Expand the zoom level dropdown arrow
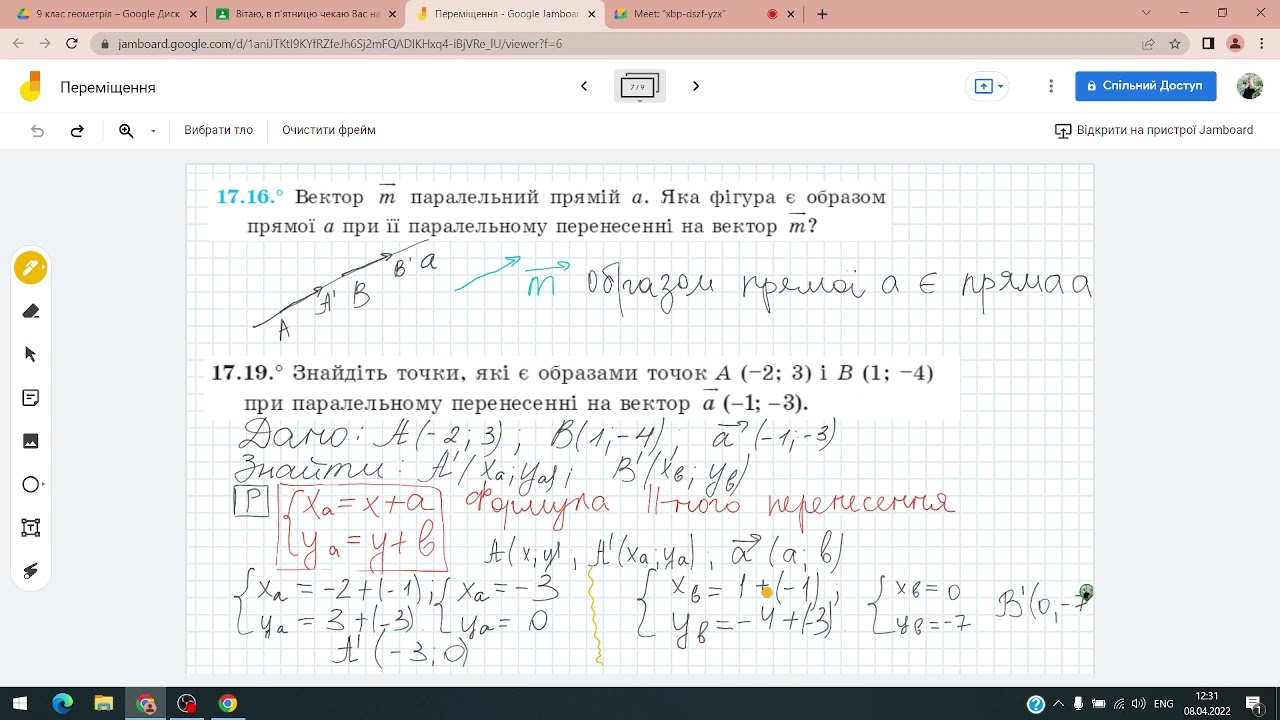The height and width of the screenshot is (720, 1280). tap(153, 131)
